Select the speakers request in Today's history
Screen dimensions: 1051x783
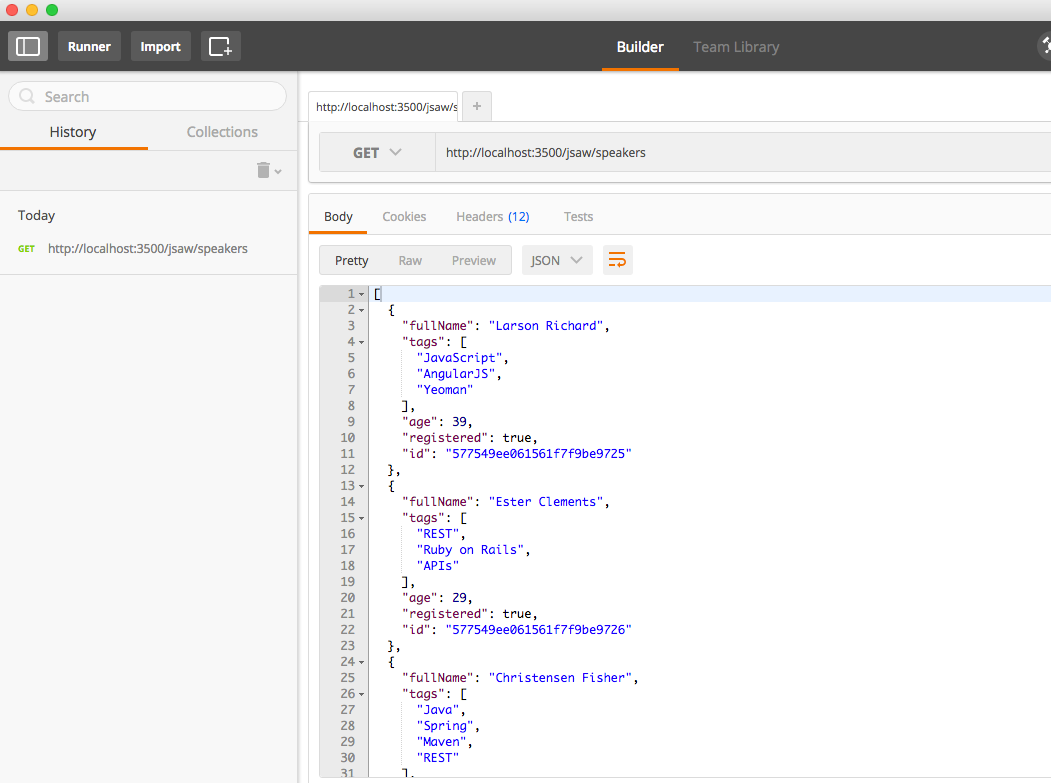(x=148, y=248)
